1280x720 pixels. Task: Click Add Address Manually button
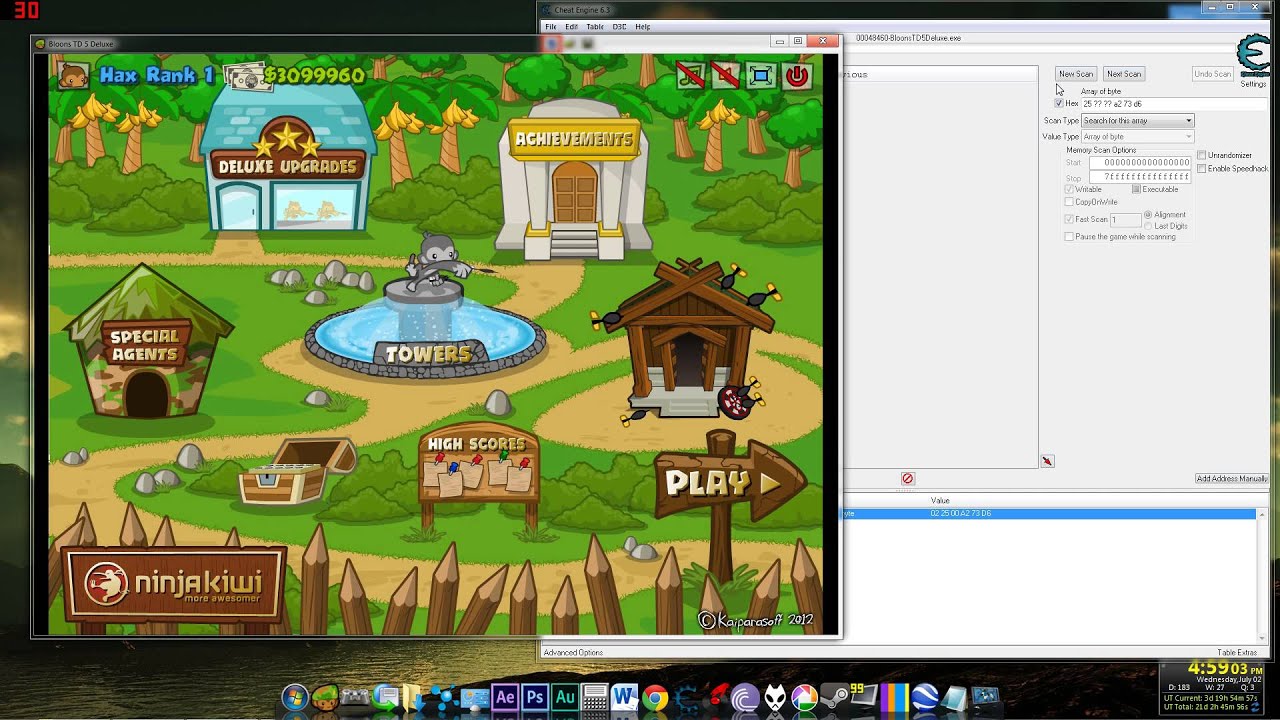click(1232, 479)
